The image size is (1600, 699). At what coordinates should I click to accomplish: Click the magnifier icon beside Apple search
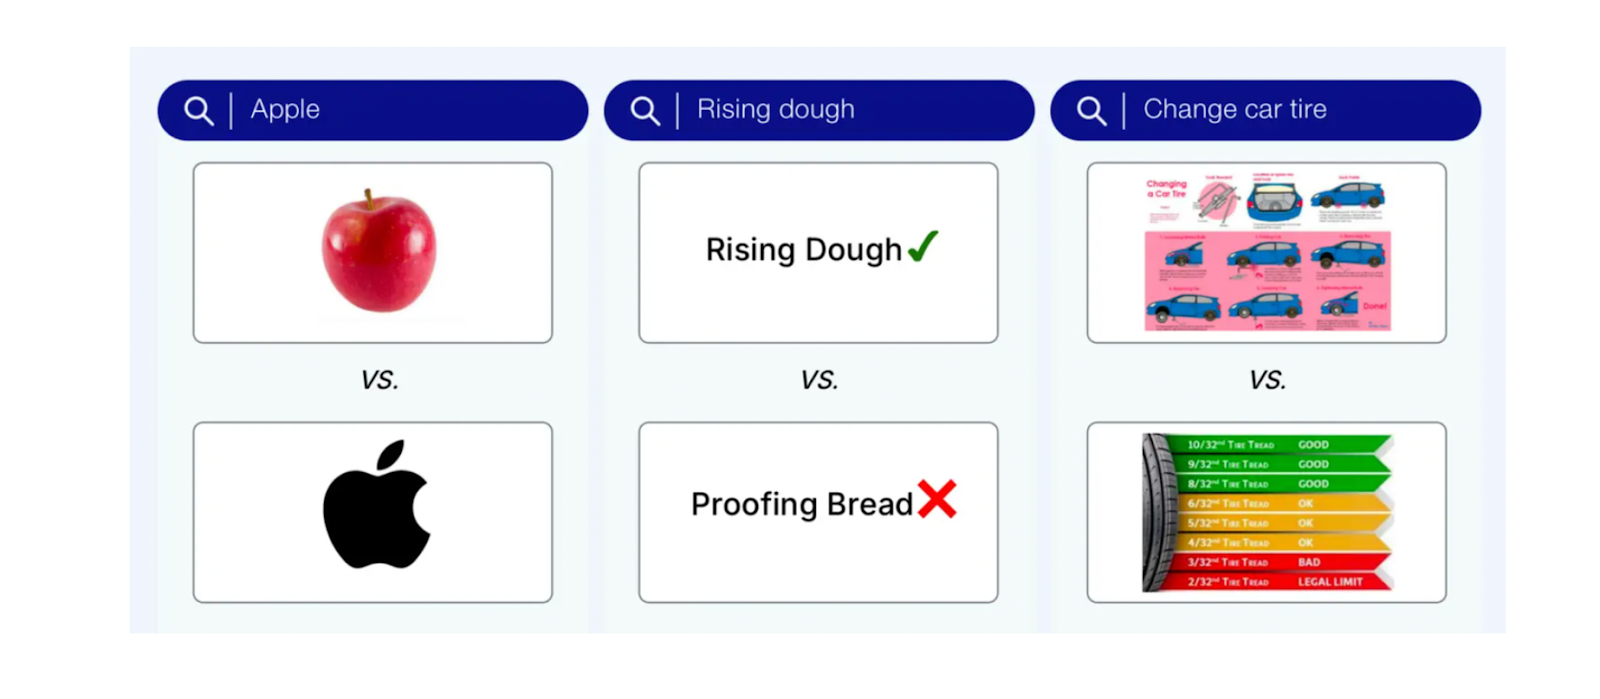199,111
